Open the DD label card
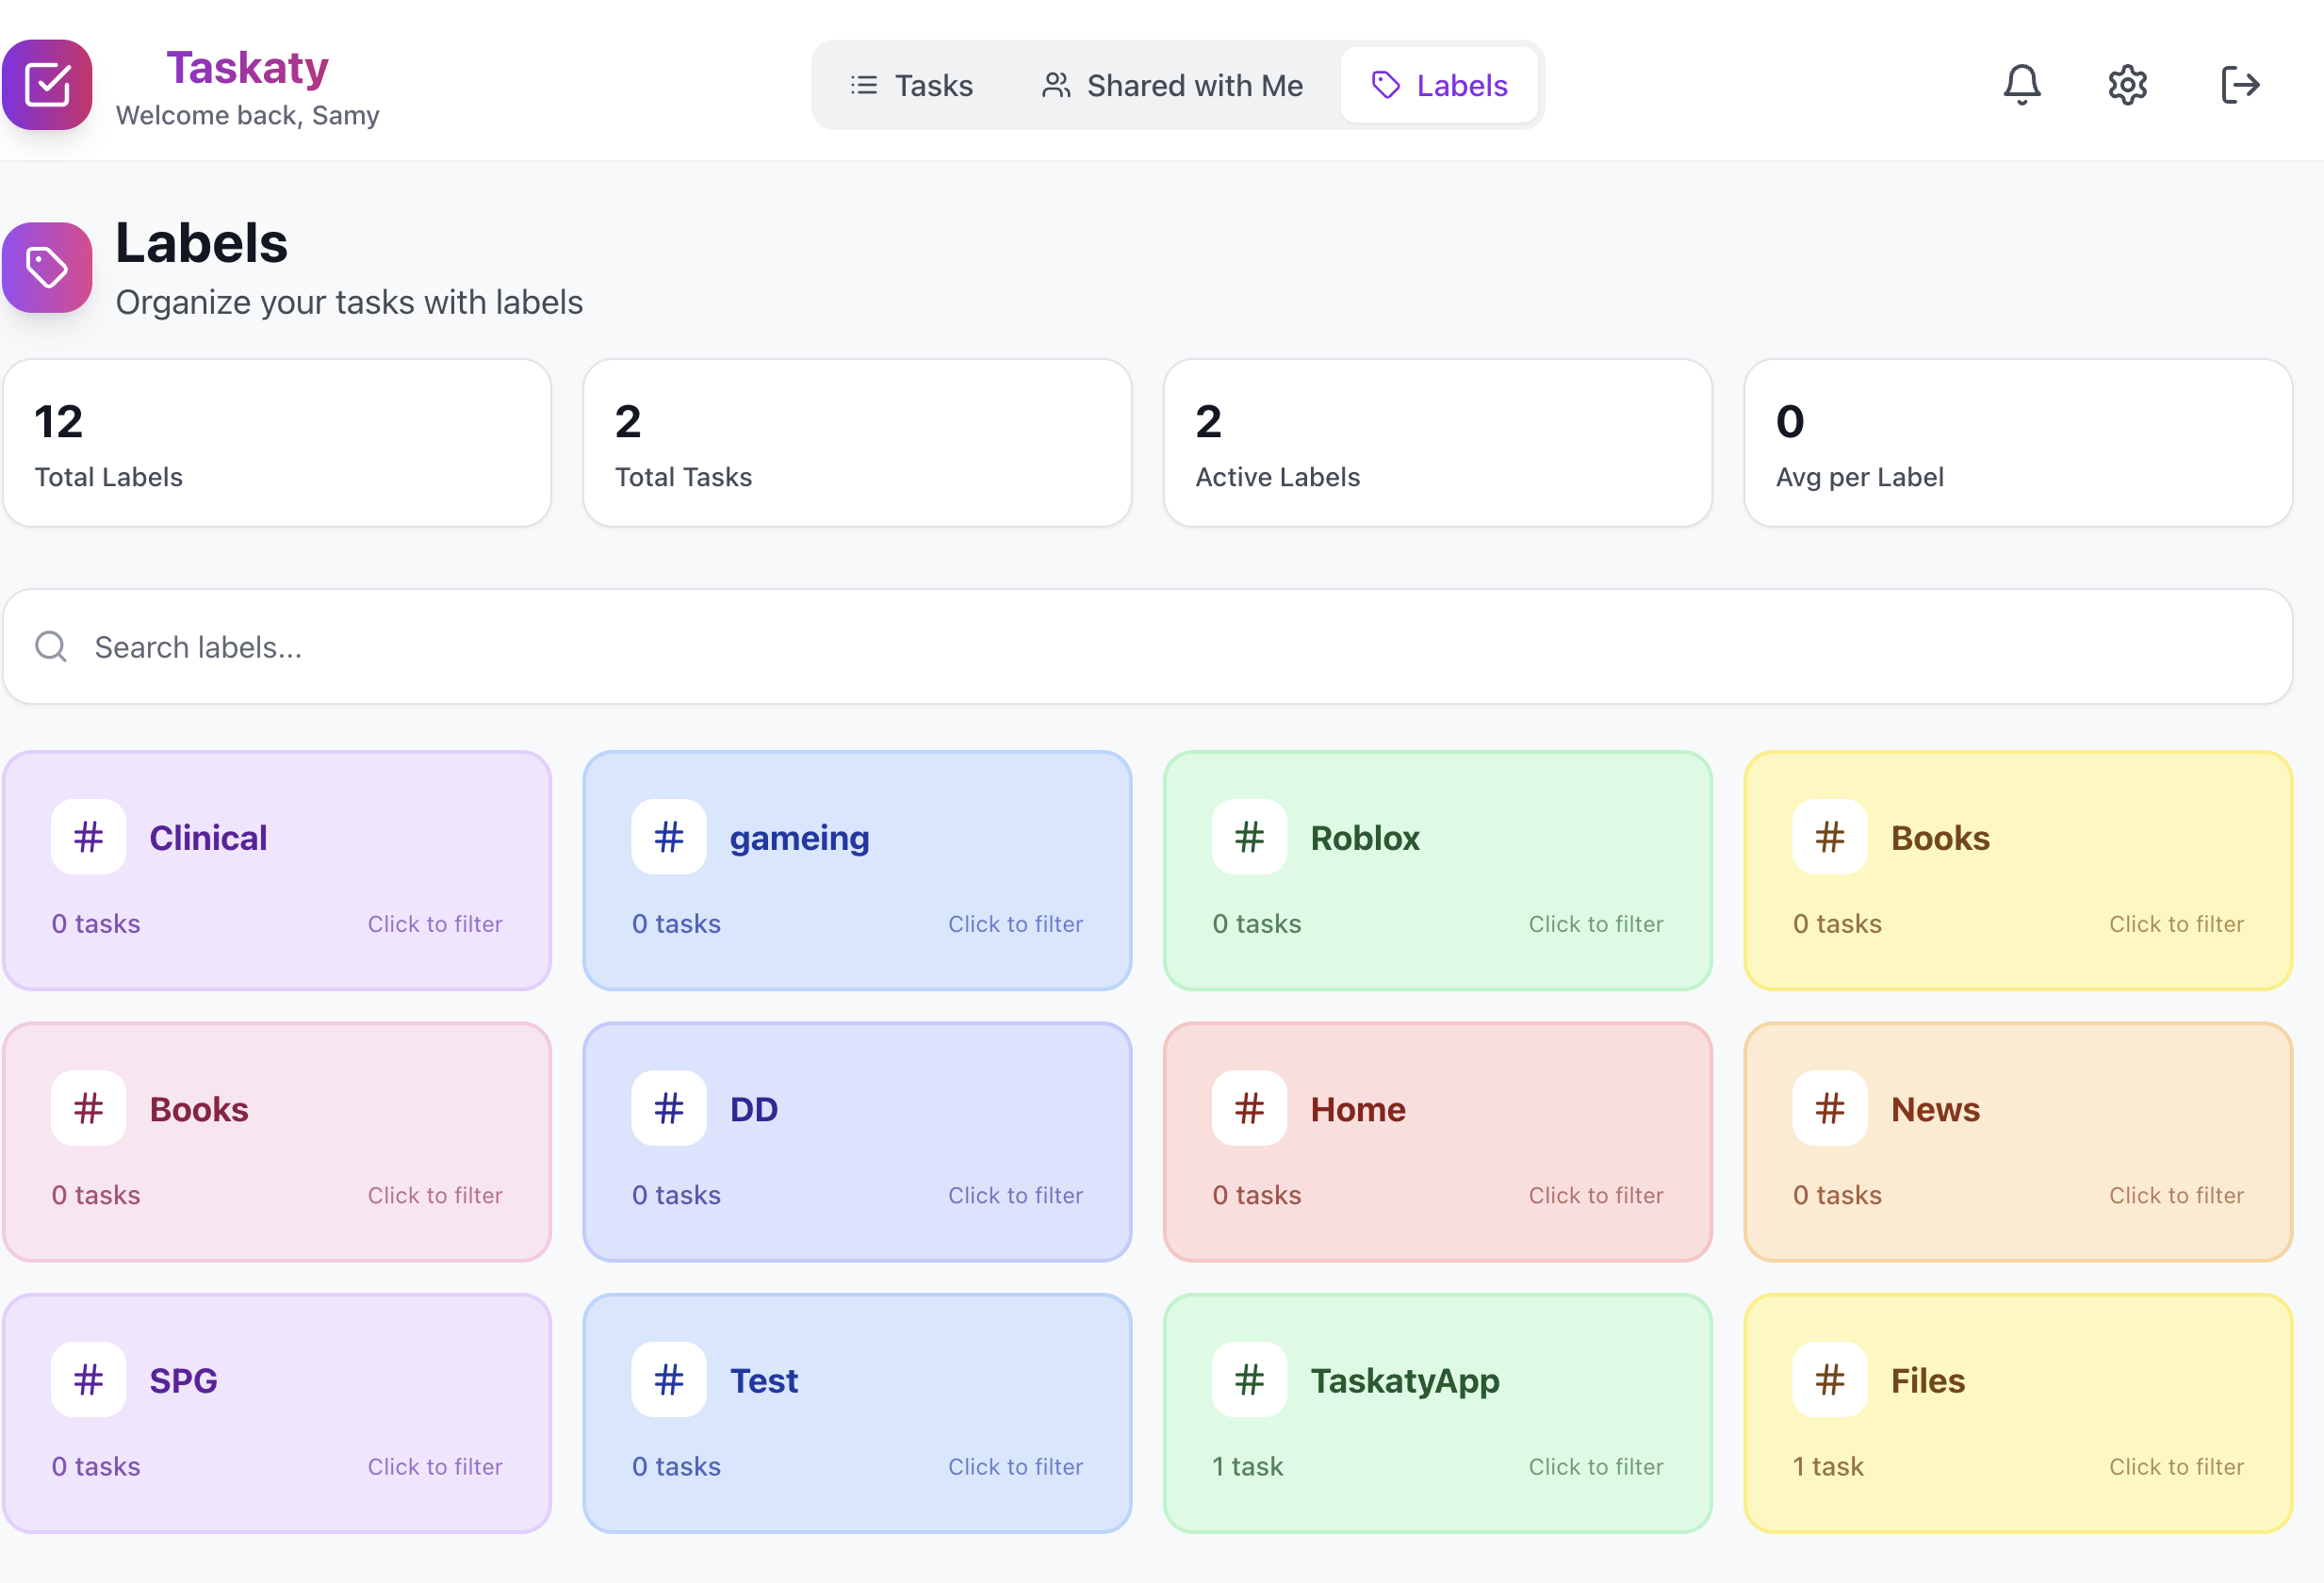 pos(857,1142)
